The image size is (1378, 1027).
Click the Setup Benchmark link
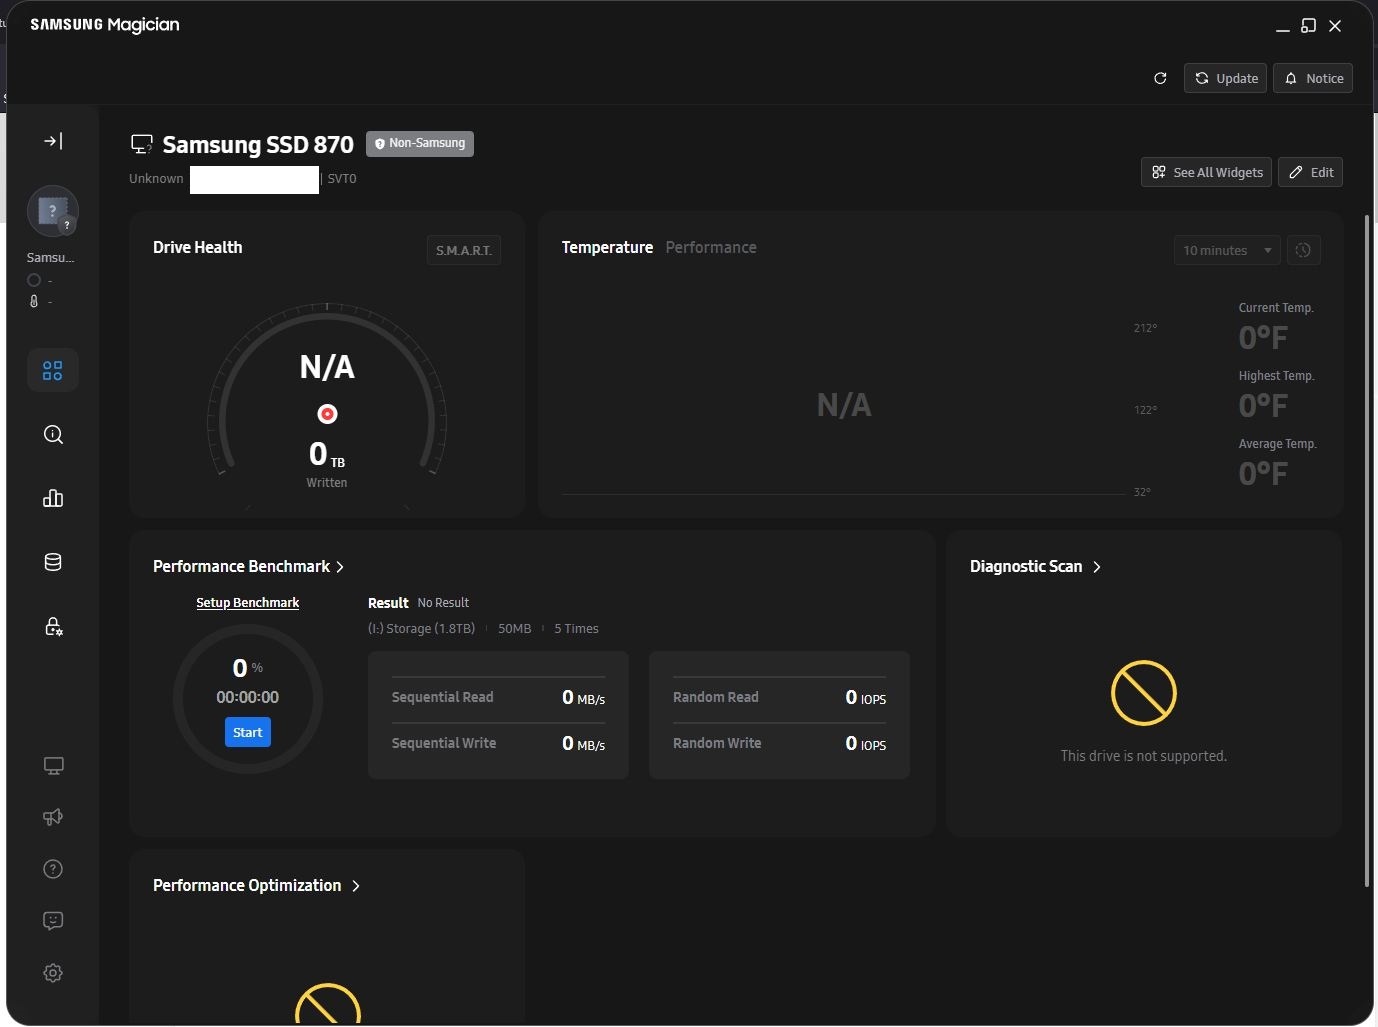point(247,603)
